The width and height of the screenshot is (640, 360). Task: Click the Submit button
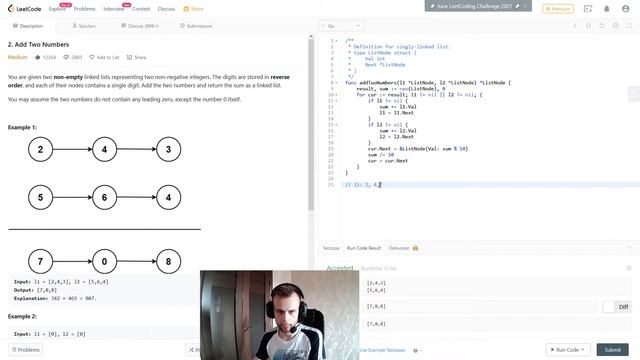point(612,350)
